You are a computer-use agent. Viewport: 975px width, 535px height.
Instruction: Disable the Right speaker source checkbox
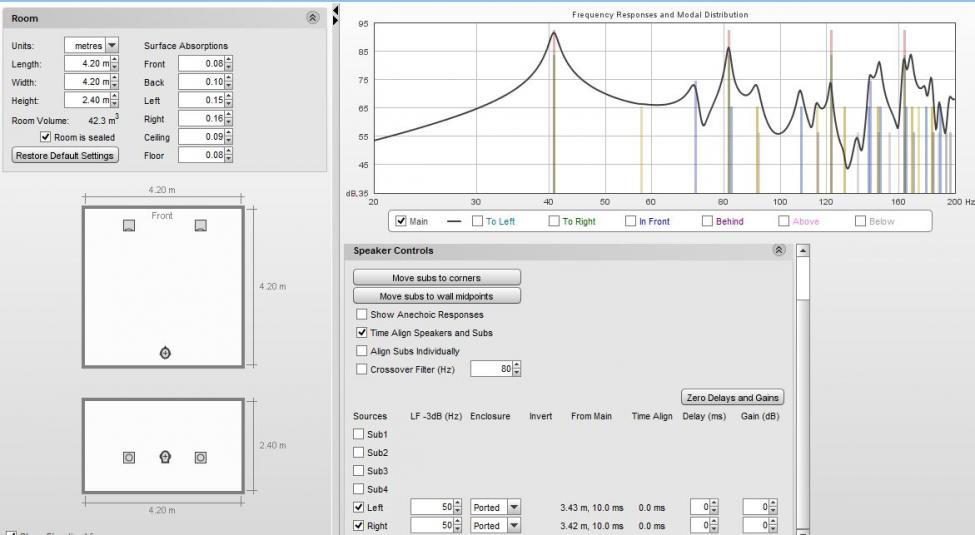click(358, 525)
